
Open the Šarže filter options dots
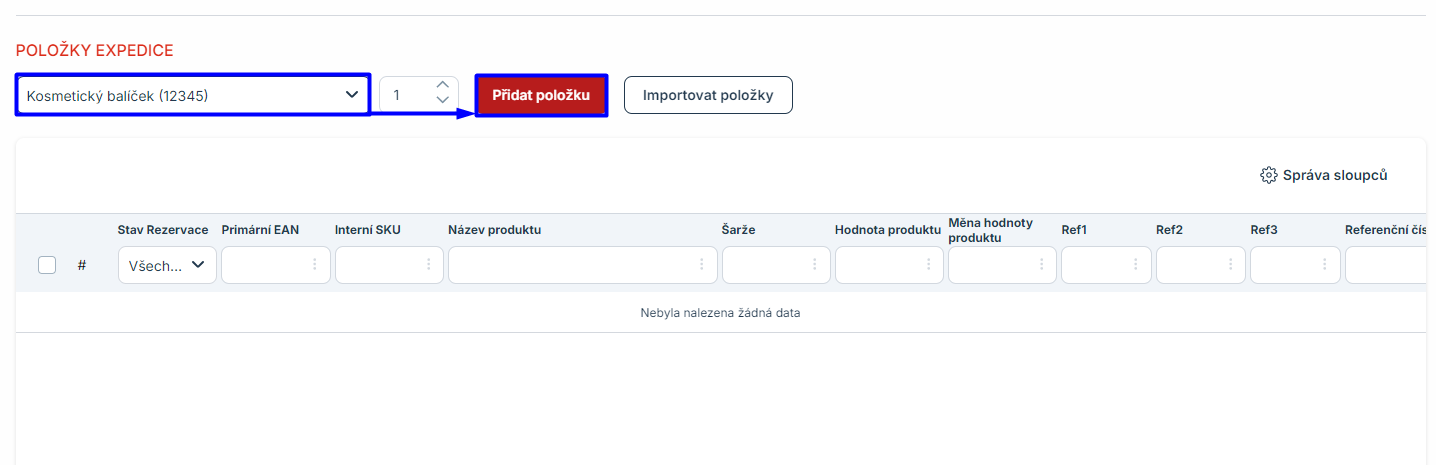[x=815, y=265]
